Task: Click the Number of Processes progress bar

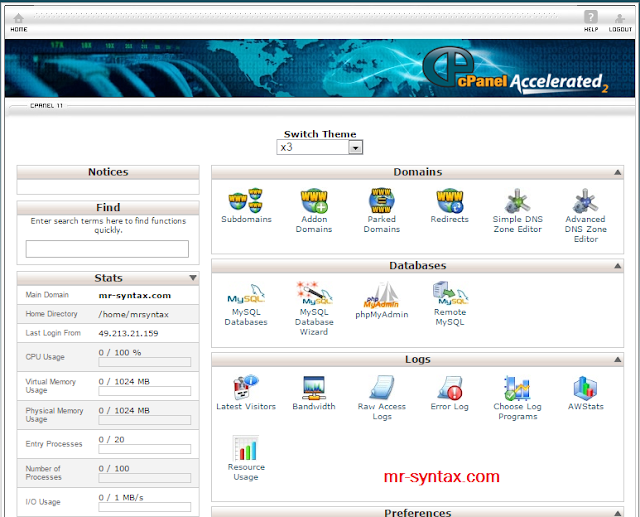Action: pyautogui.click(x=144, y=478)
